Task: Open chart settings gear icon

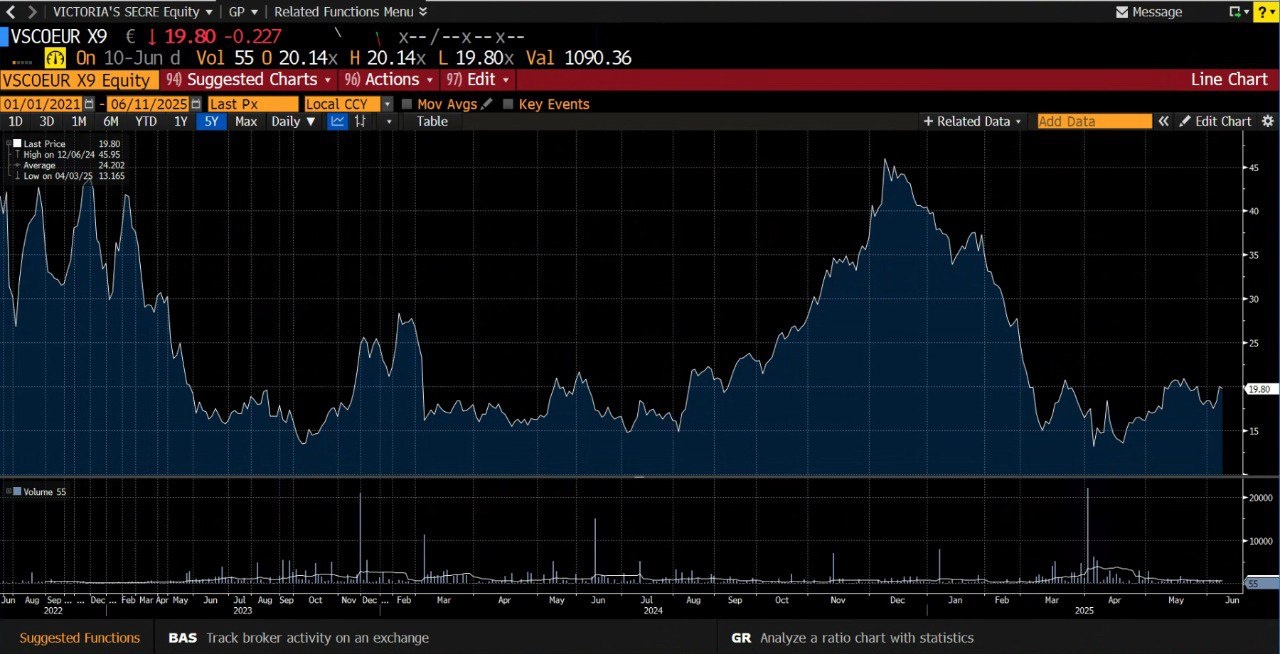Action: click(x=1268, y=121)
